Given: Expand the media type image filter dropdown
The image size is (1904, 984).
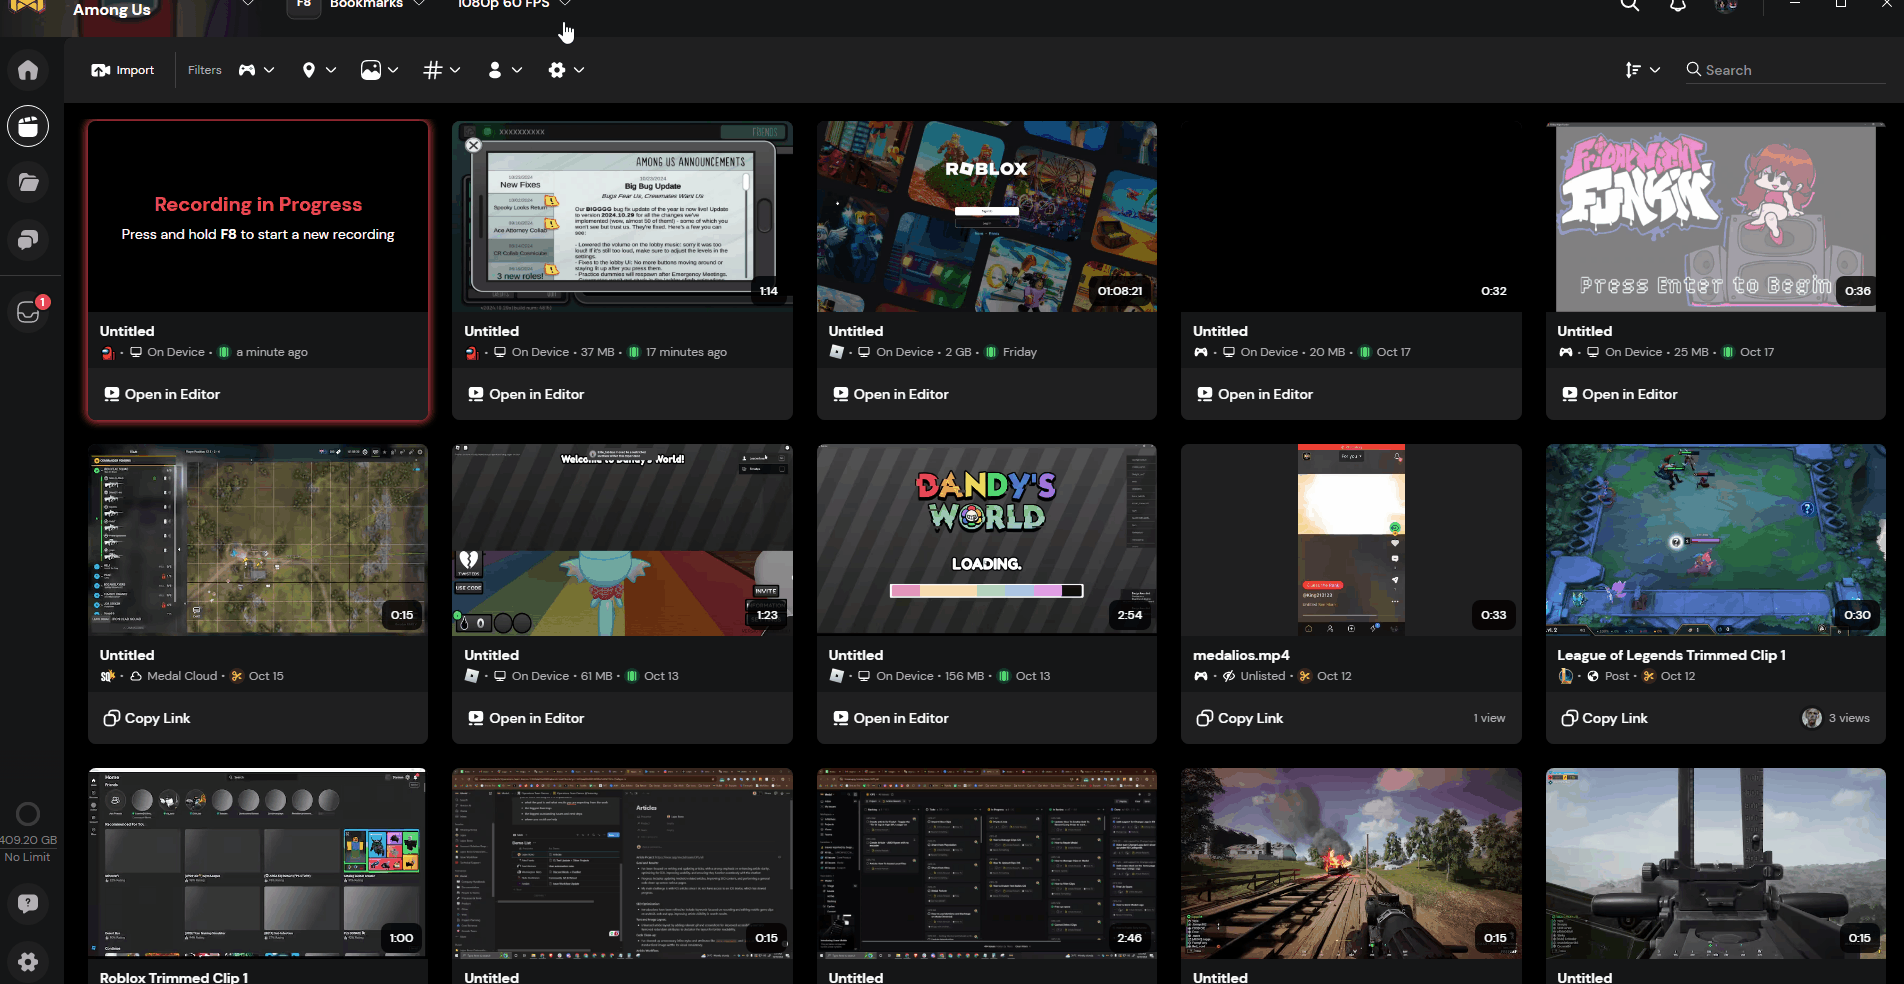Looking at the screenshot, I should [x=380, y=70].
